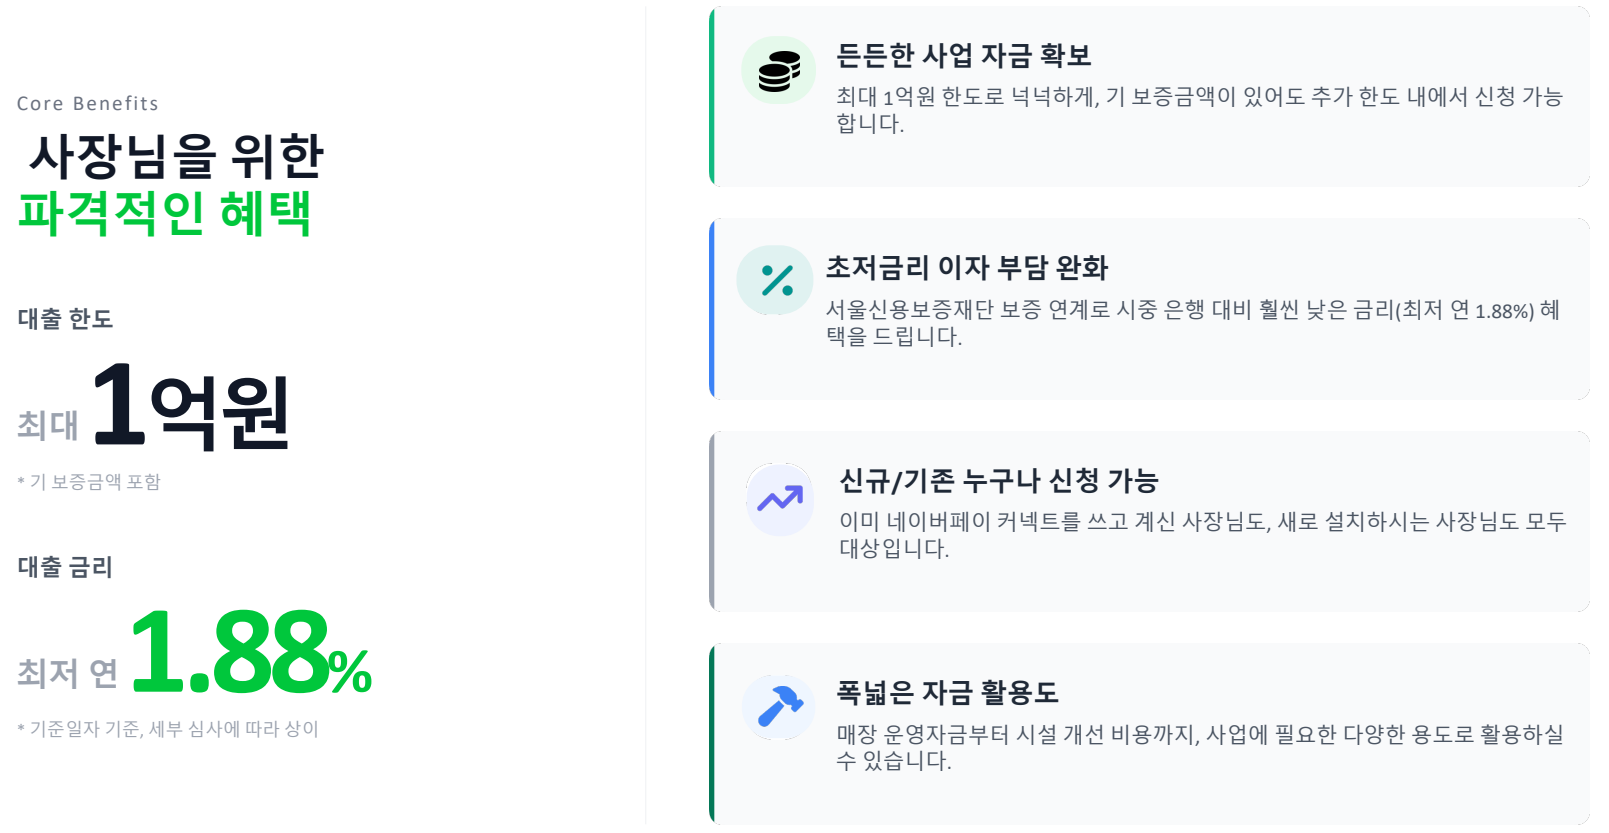Click the large '1억원' amount text
Viewport: 1609px width, 833px height.
pyautogui.click(x=190, y=408)
